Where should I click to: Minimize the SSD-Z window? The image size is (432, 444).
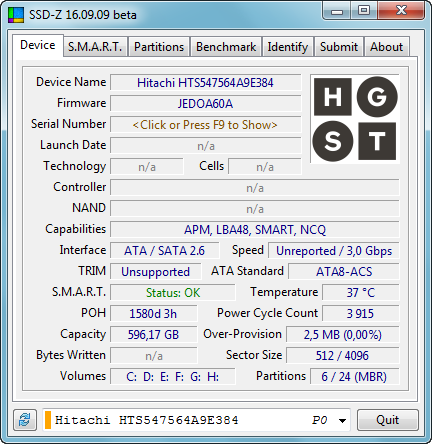point(337,11)
